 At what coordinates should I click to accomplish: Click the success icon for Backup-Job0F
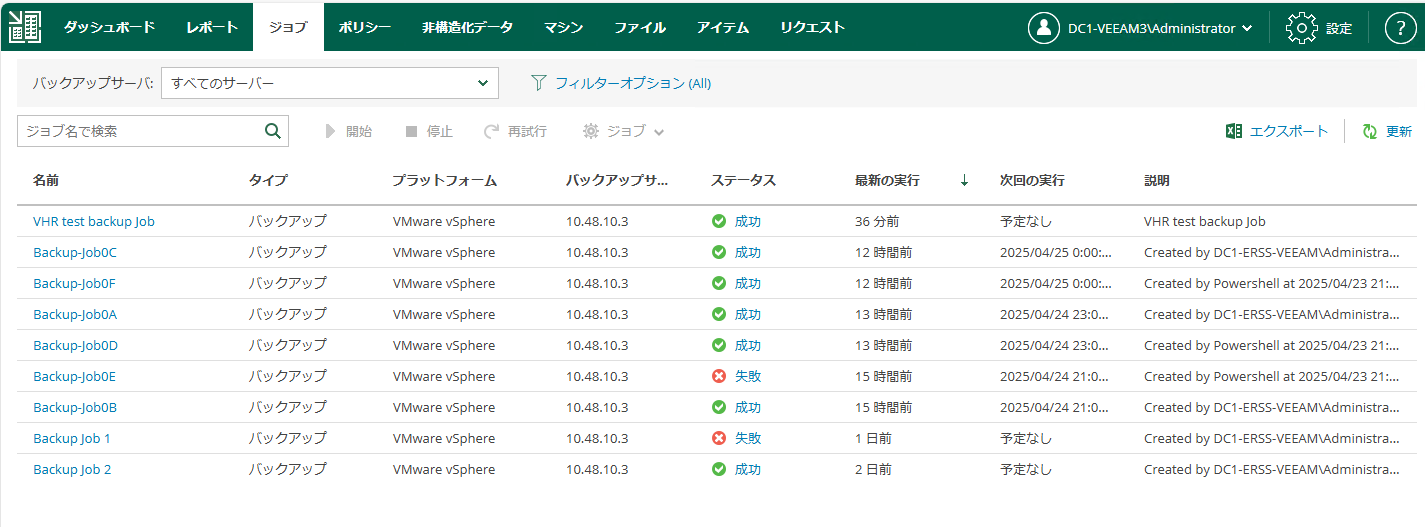pos(719,283)
